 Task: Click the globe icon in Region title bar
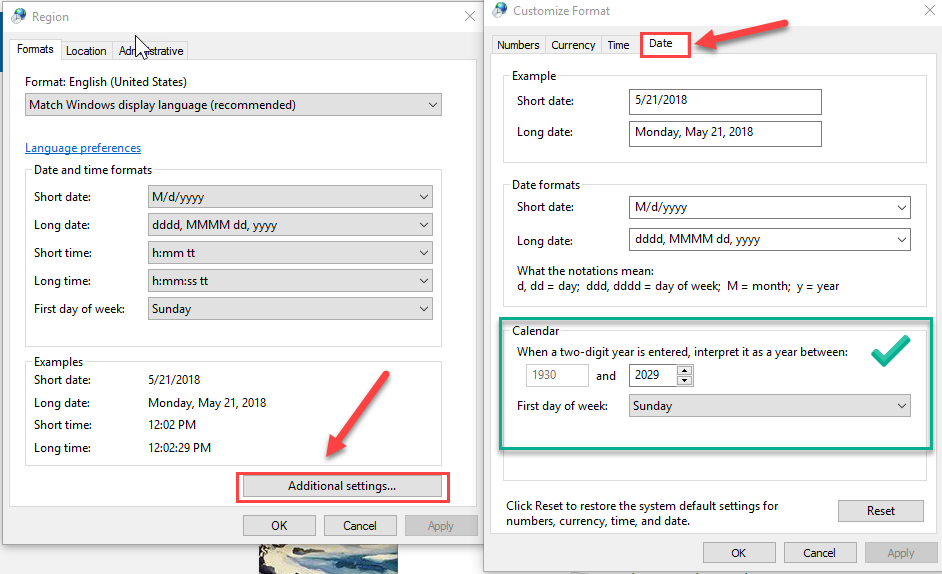click(x=19, y=16)
